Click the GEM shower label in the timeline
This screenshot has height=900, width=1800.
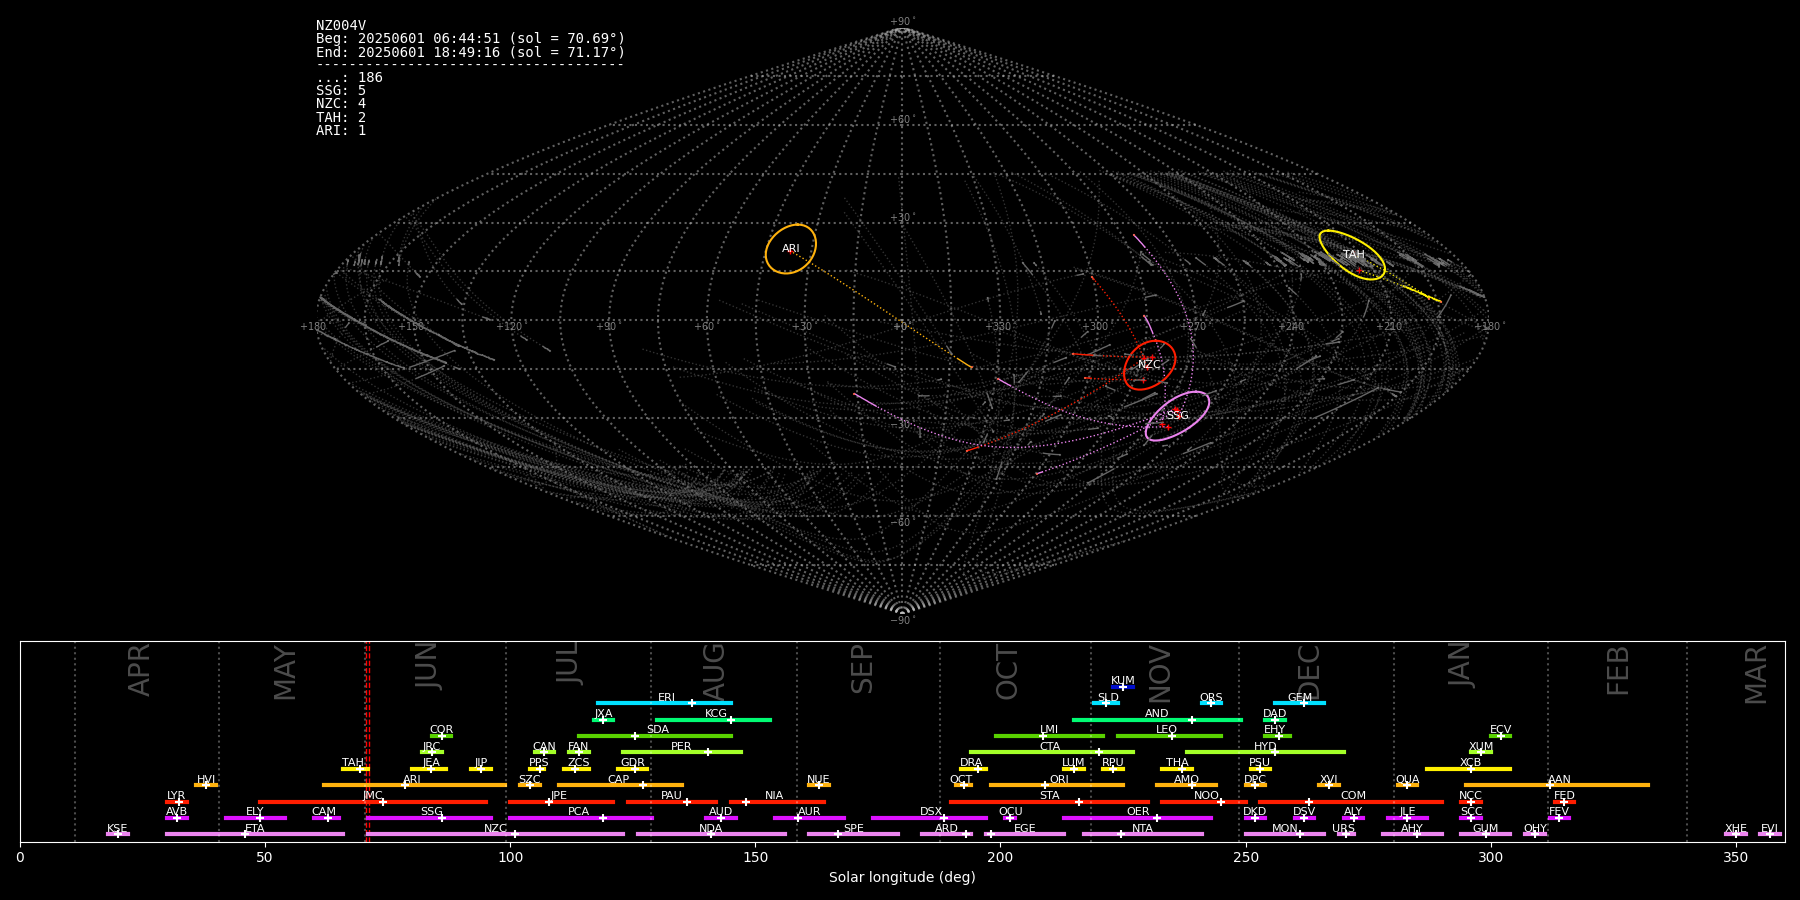click(x=1299, y=698)
